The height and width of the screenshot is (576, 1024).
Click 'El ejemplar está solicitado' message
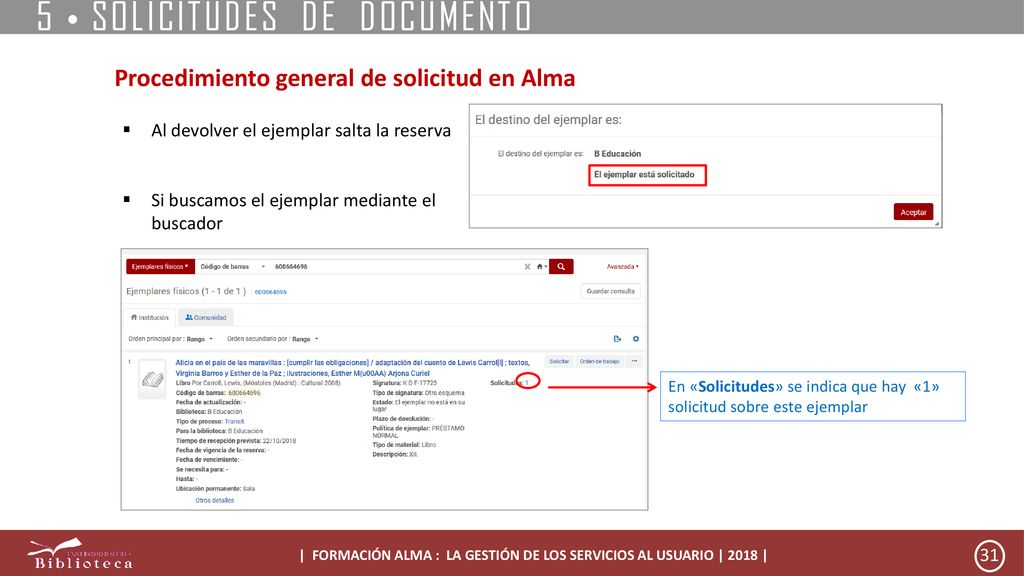click(644, 174)
